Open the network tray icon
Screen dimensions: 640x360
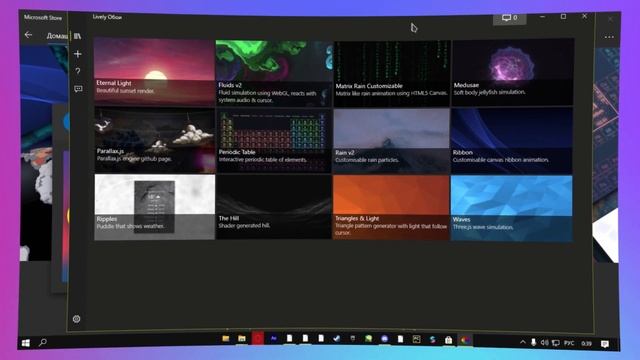click(x=556, y=343)
